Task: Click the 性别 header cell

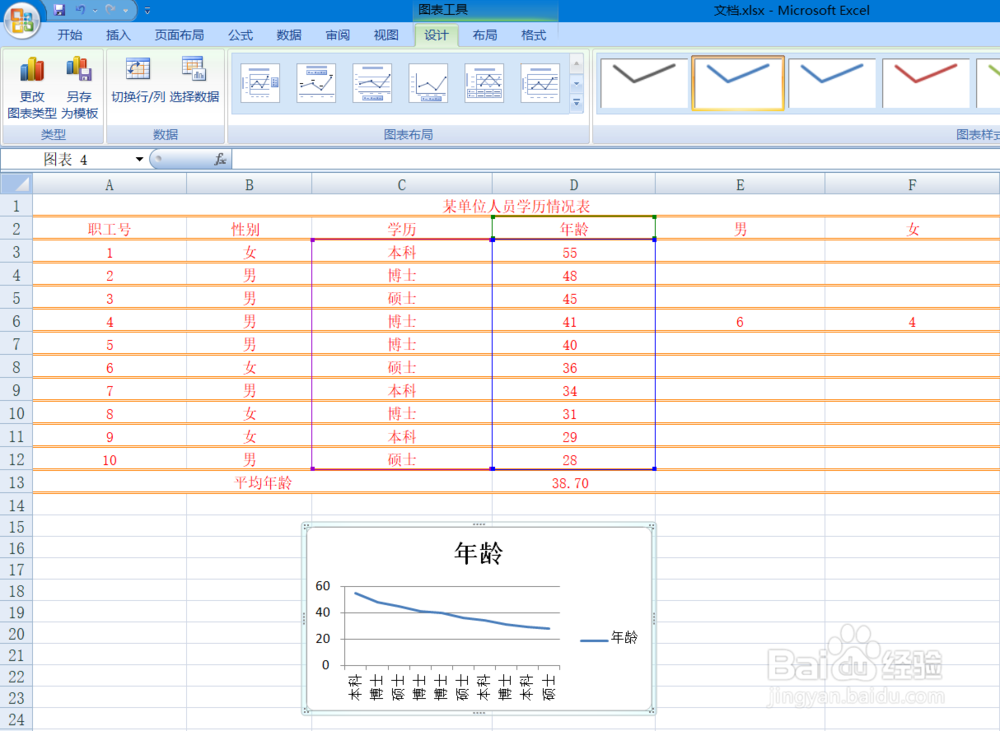Action: tap(249, 229)
